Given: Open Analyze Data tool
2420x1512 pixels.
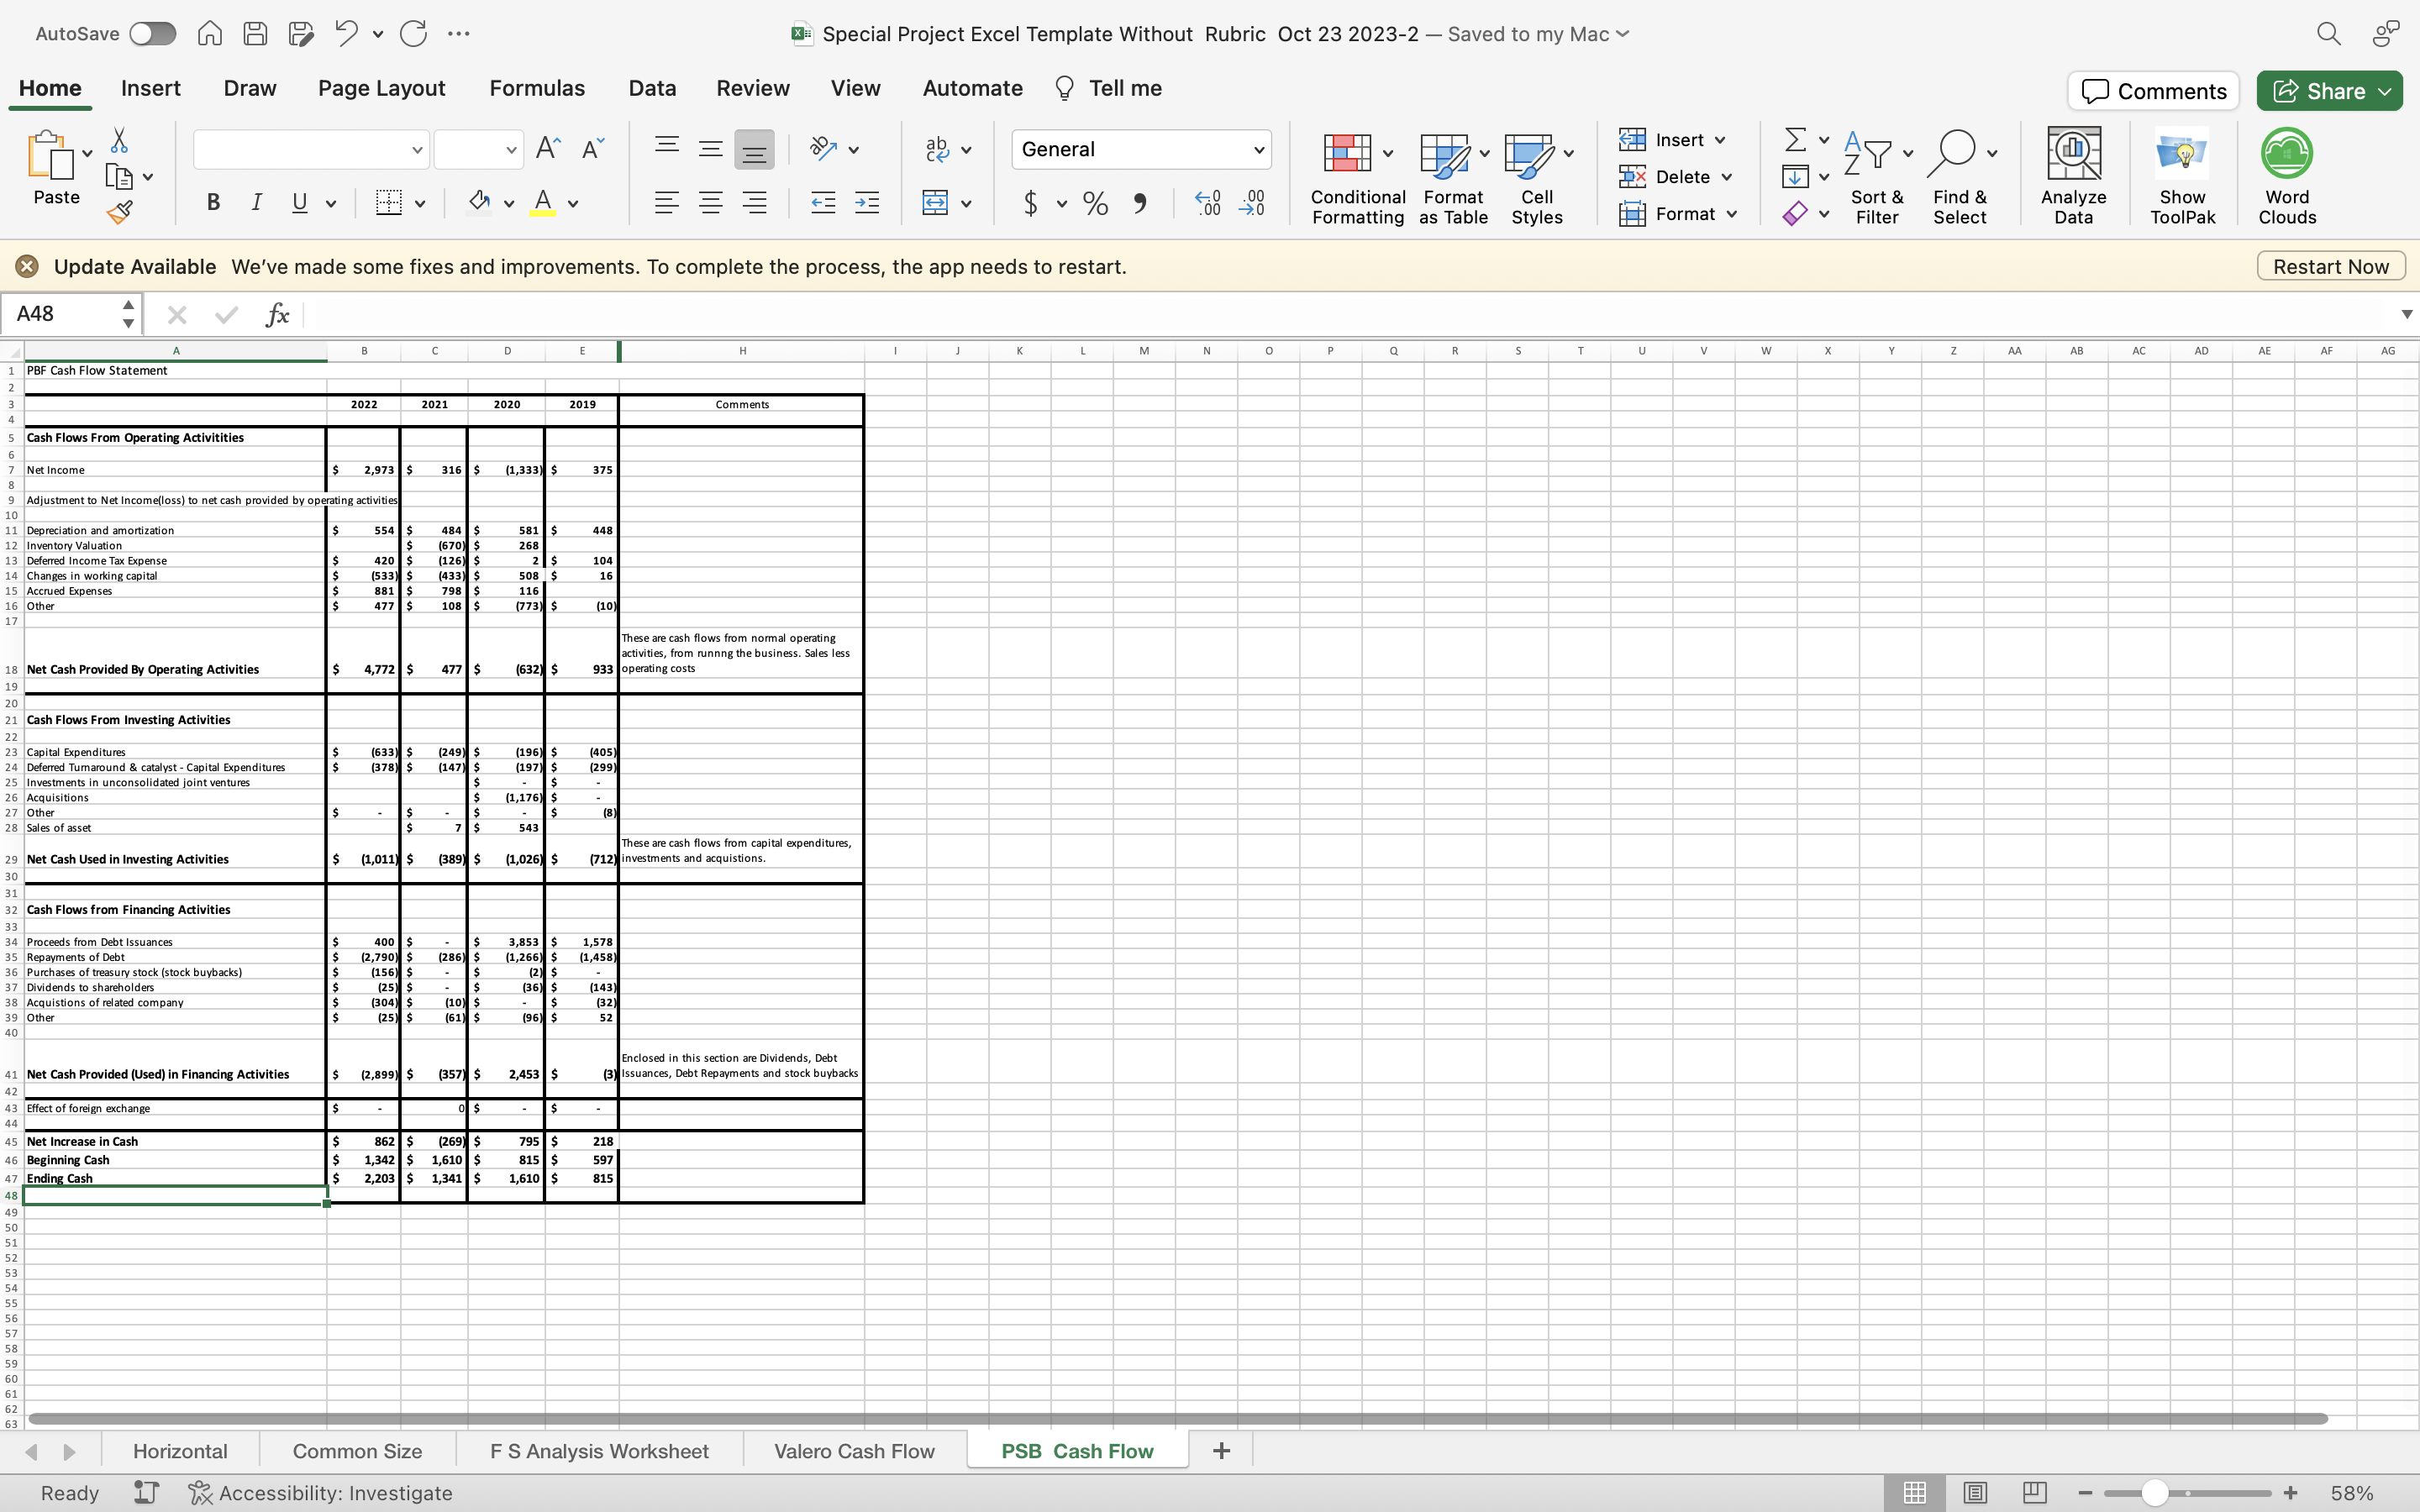Looking at the screenshot, I should pyautogui.click(x=2073, y=178).
